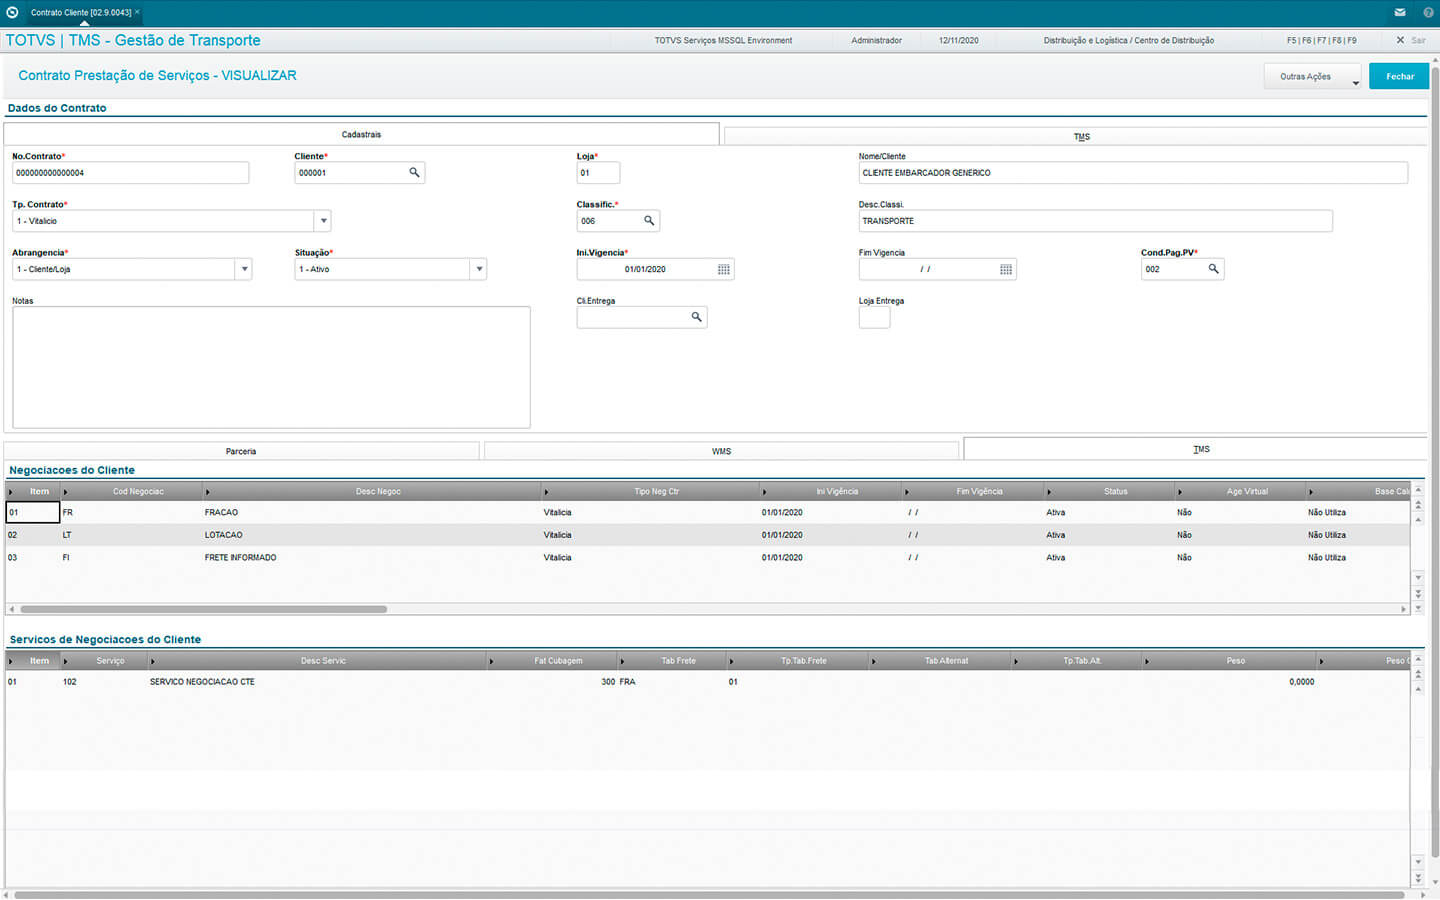Click the No.Contrato input field
The width and height of the screenshot is (1440, 900).
coord(130,173)
